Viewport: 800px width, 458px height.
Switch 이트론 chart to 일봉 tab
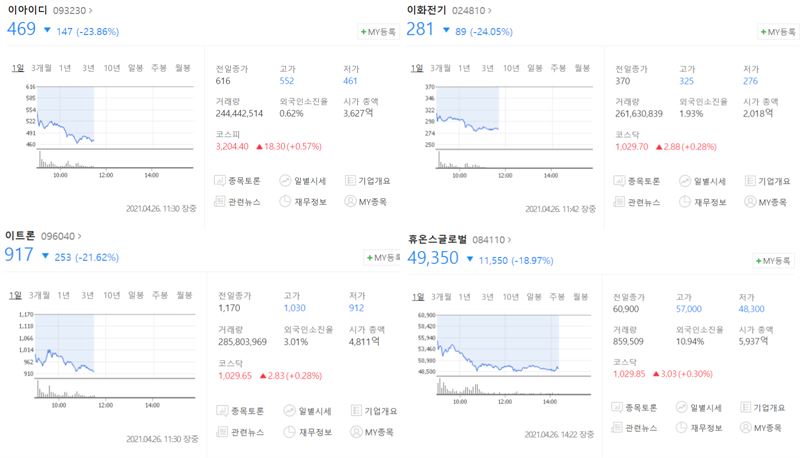(136, 295)
